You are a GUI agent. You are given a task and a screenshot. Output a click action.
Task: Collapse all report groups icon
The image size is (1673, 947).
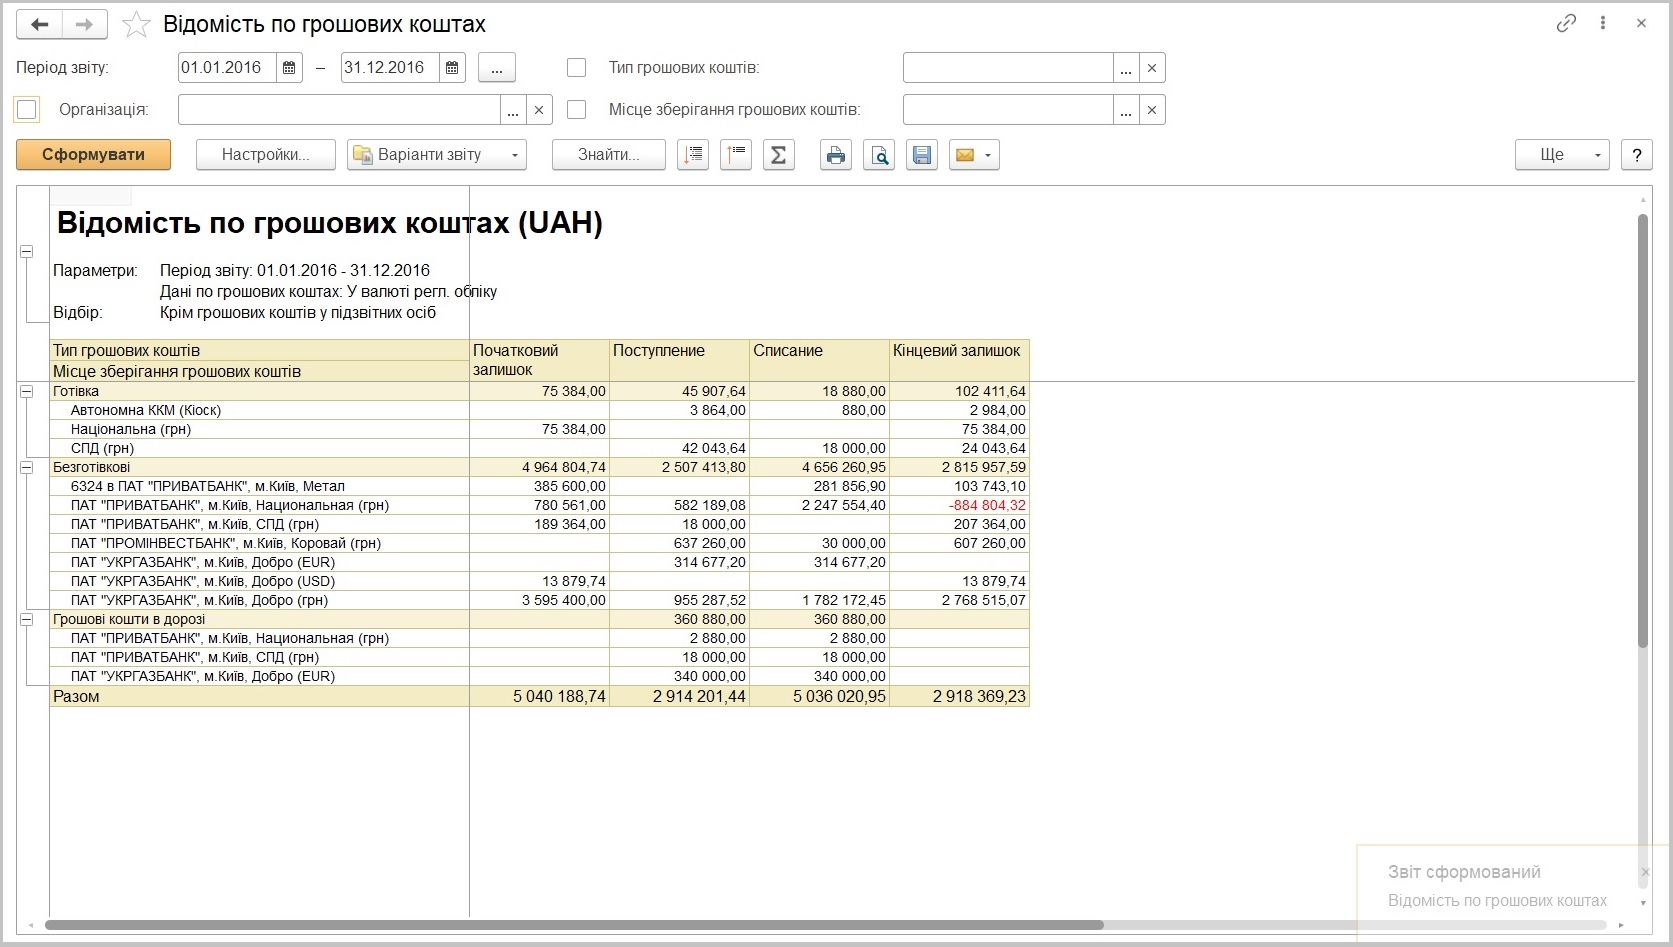(736, 155)
